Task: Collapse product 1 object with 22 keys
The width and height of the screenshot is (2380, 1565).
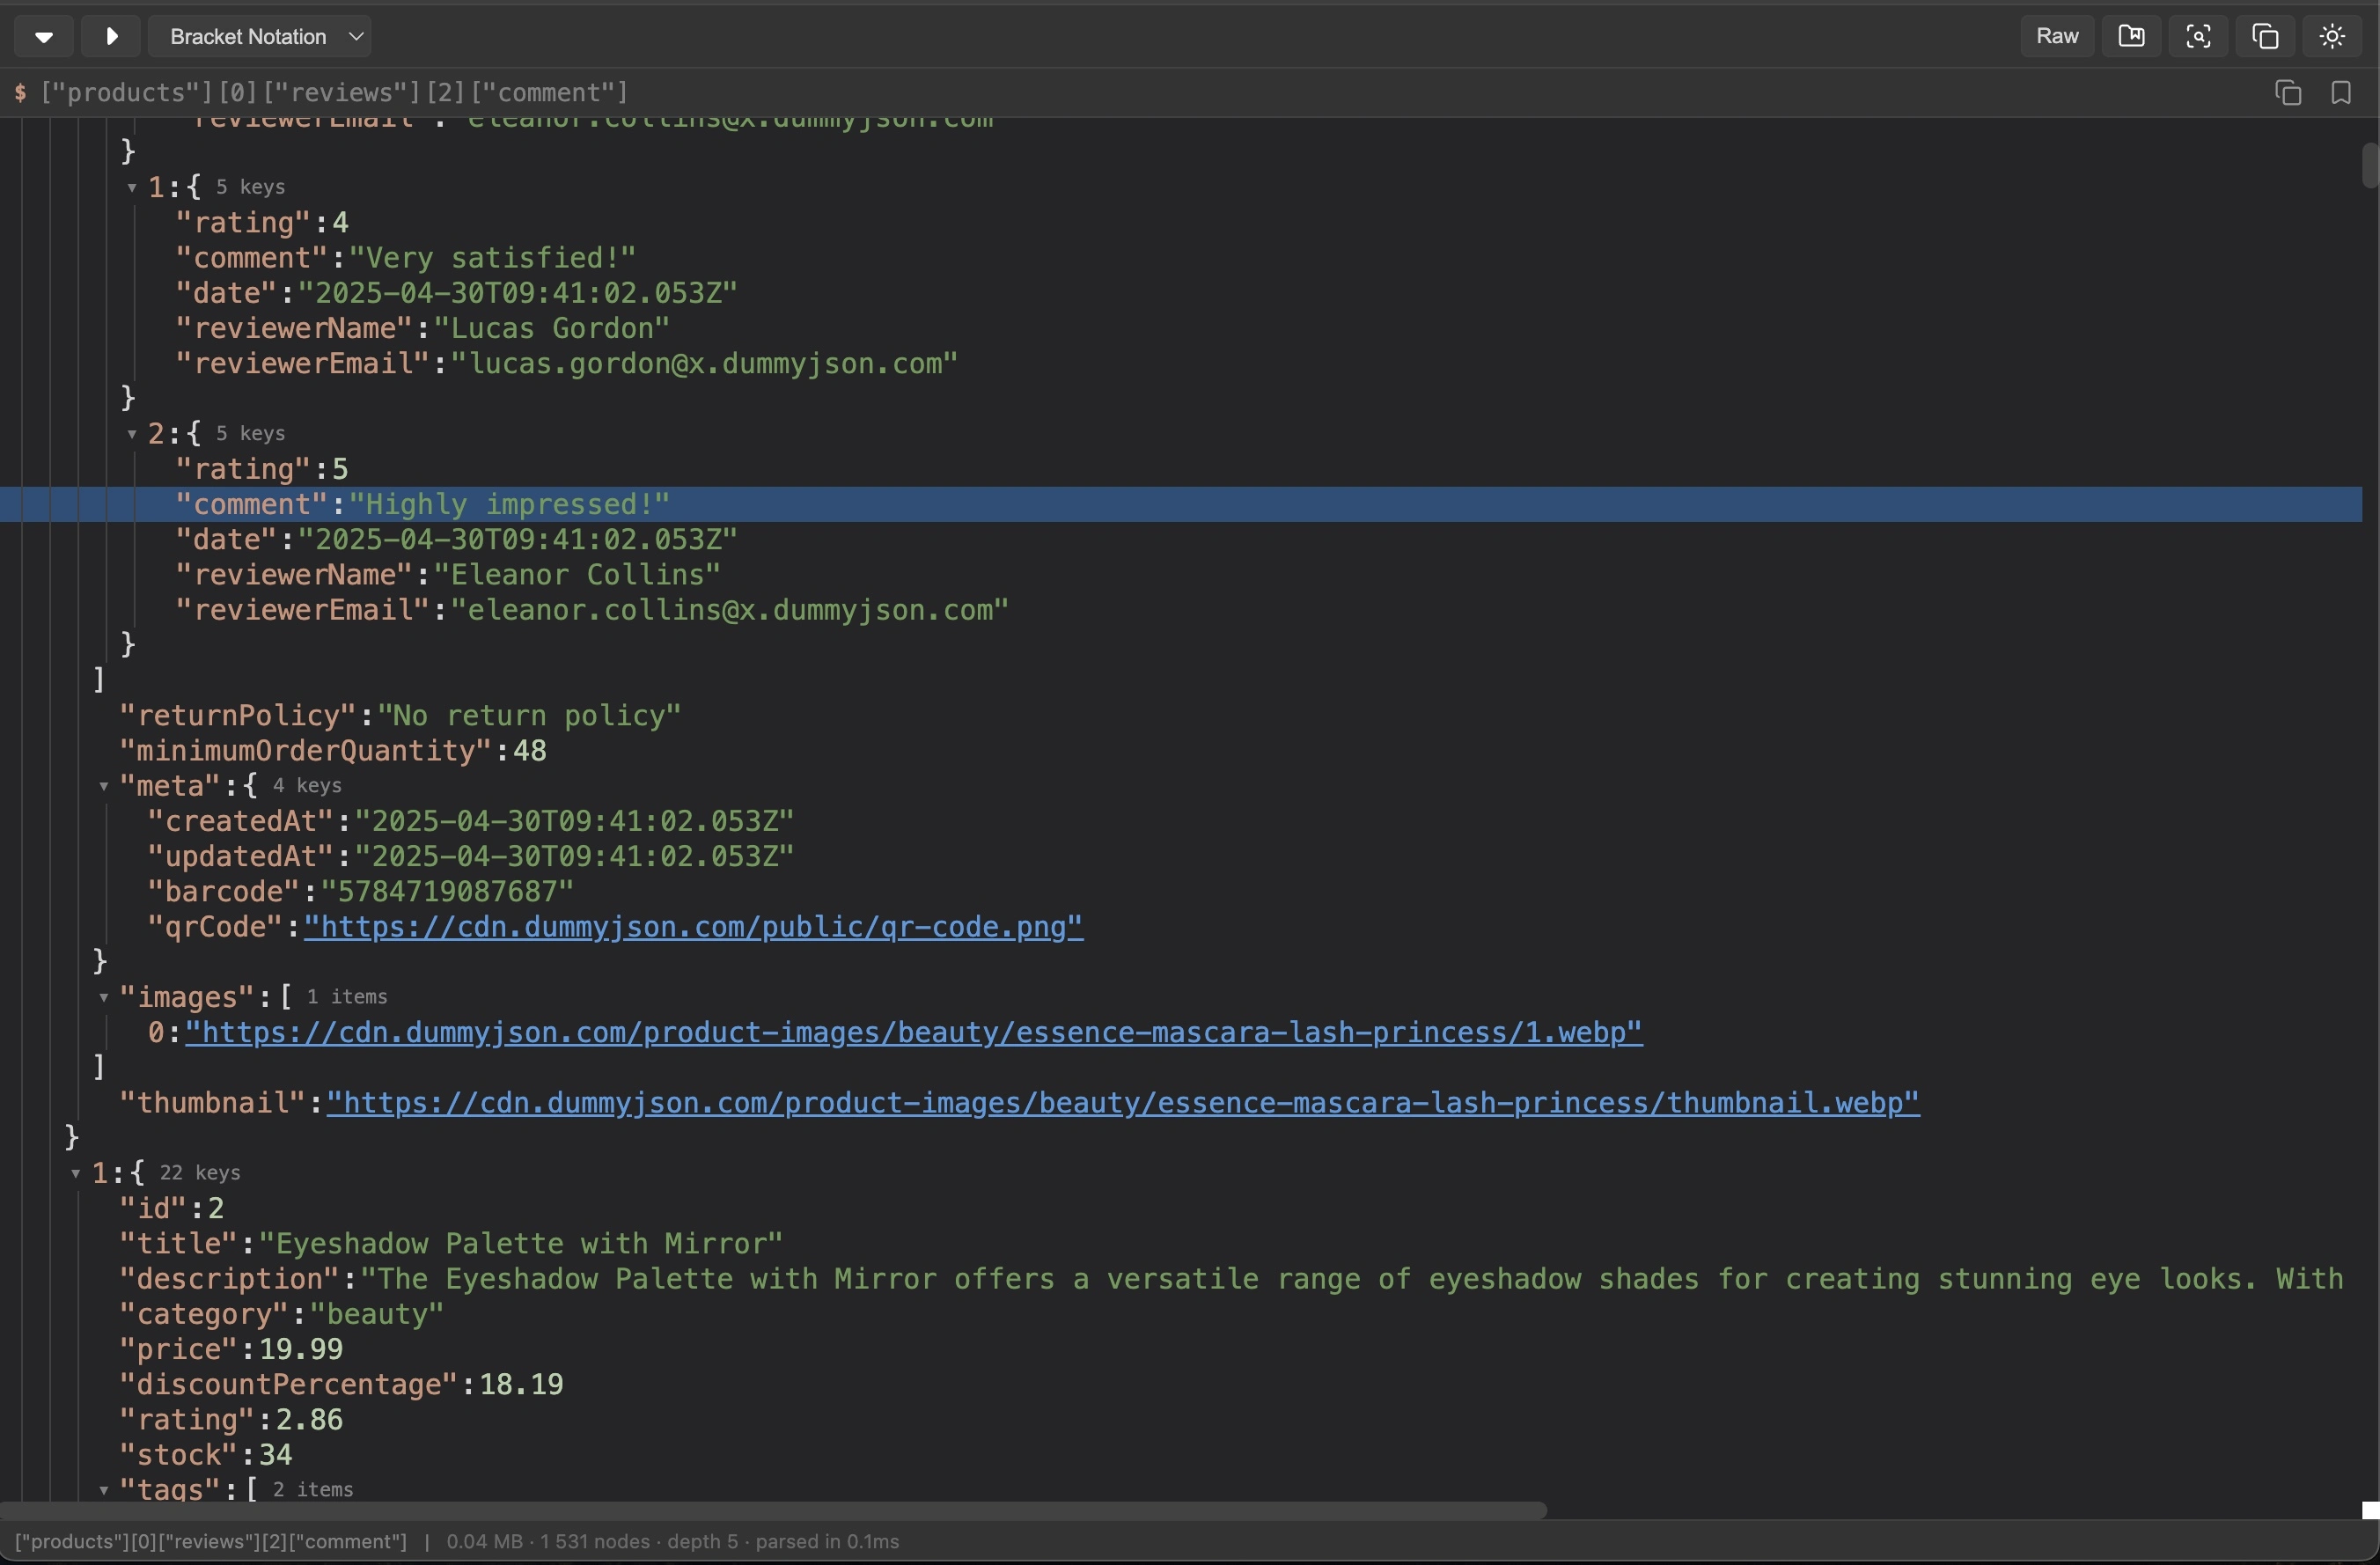Action: [76, 1173]
